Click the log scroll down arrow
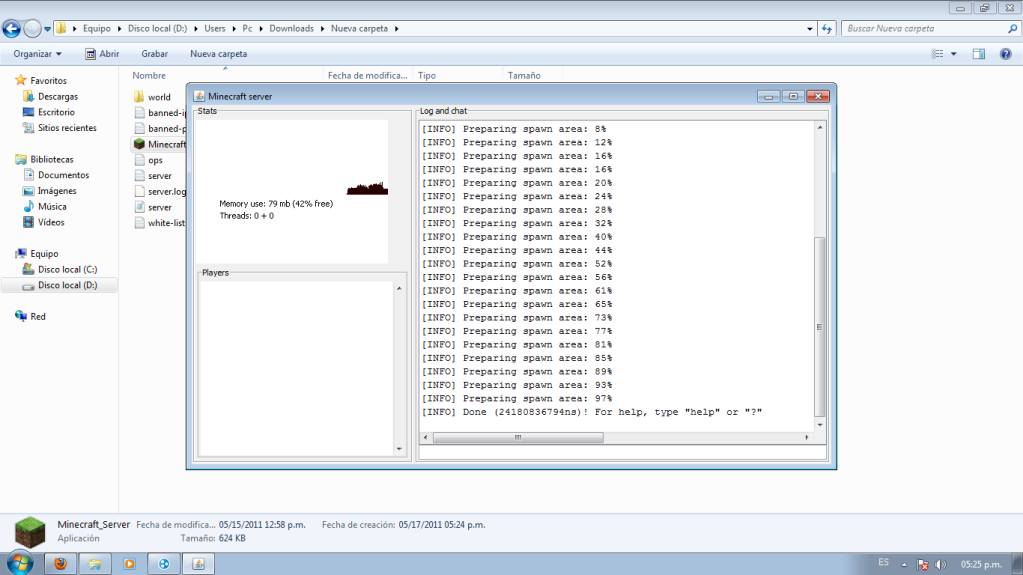1023x575 pixels. click(819, 425)
